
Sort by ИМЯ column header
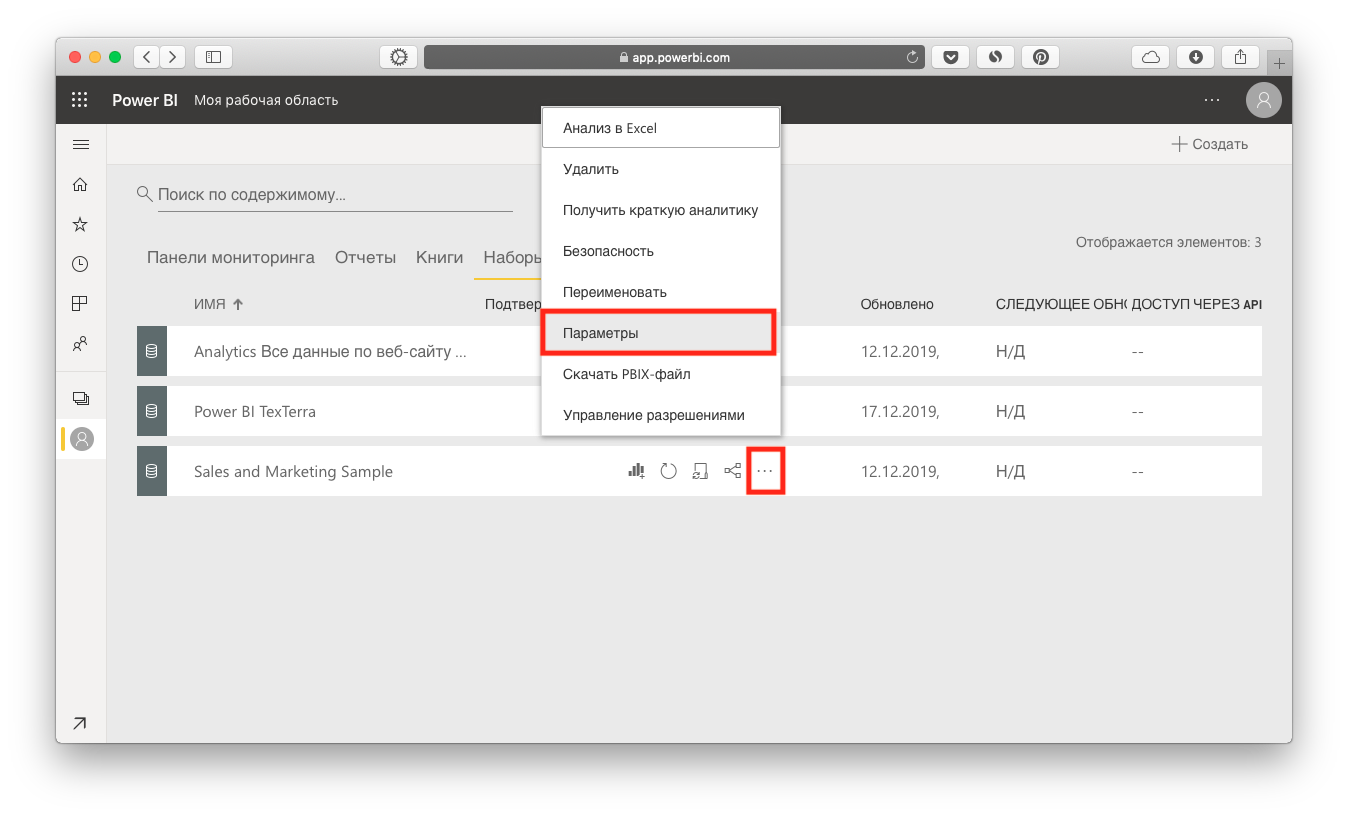click(219, 304)
